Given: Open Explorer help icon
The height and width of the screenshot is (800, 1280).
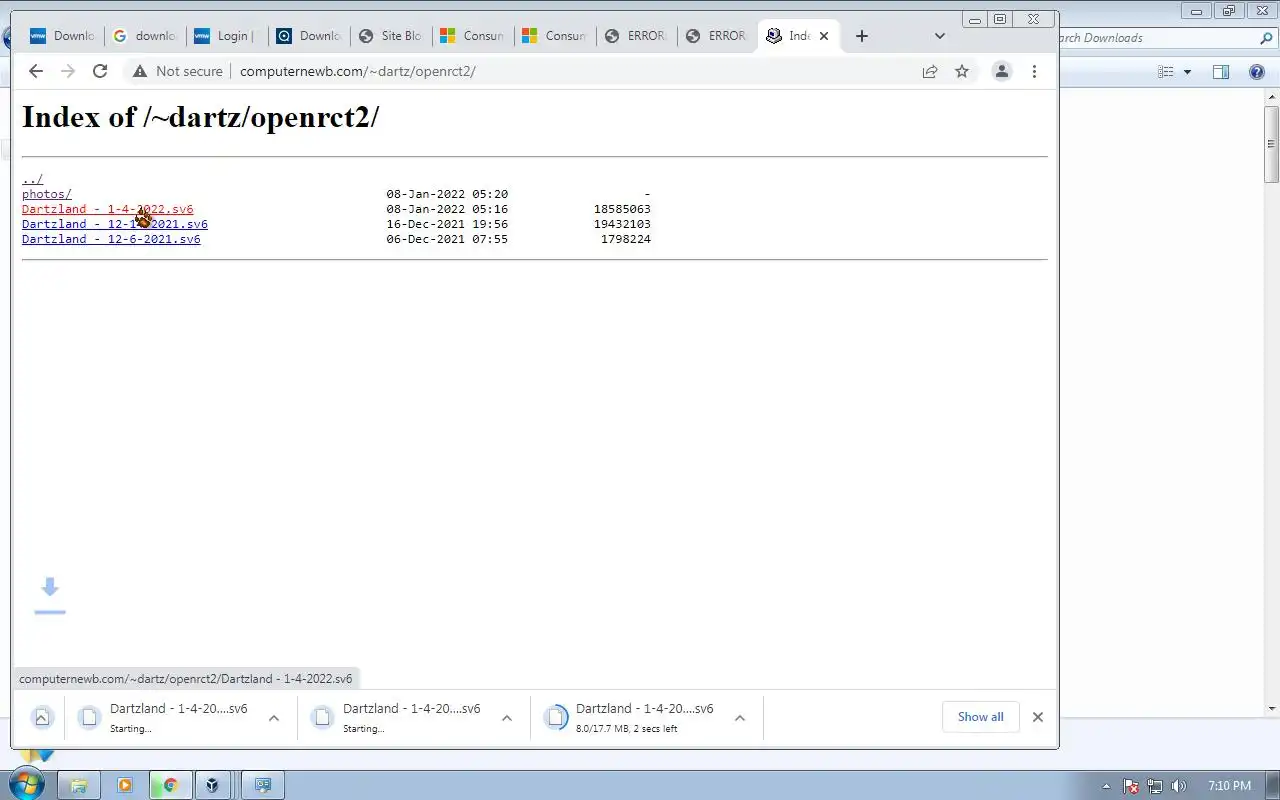Looking at the screenshot, I should (x=1257, y=72).
